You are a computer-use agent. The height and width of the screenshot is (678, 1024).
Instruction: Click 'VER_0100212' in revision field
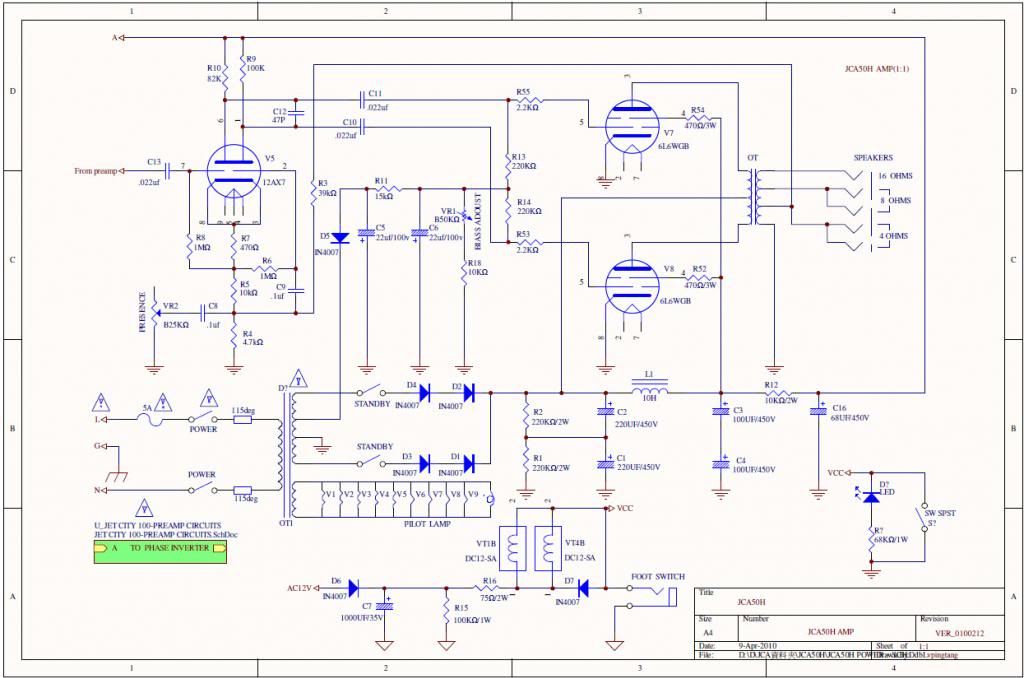point(959,633)
